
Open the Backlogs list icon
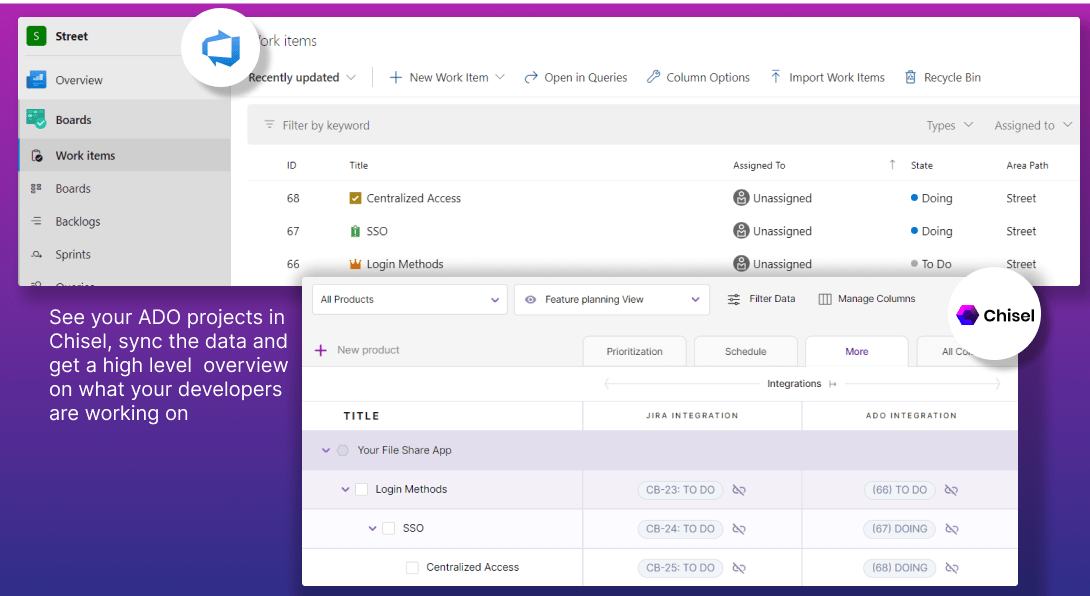[x=36, y=221]
